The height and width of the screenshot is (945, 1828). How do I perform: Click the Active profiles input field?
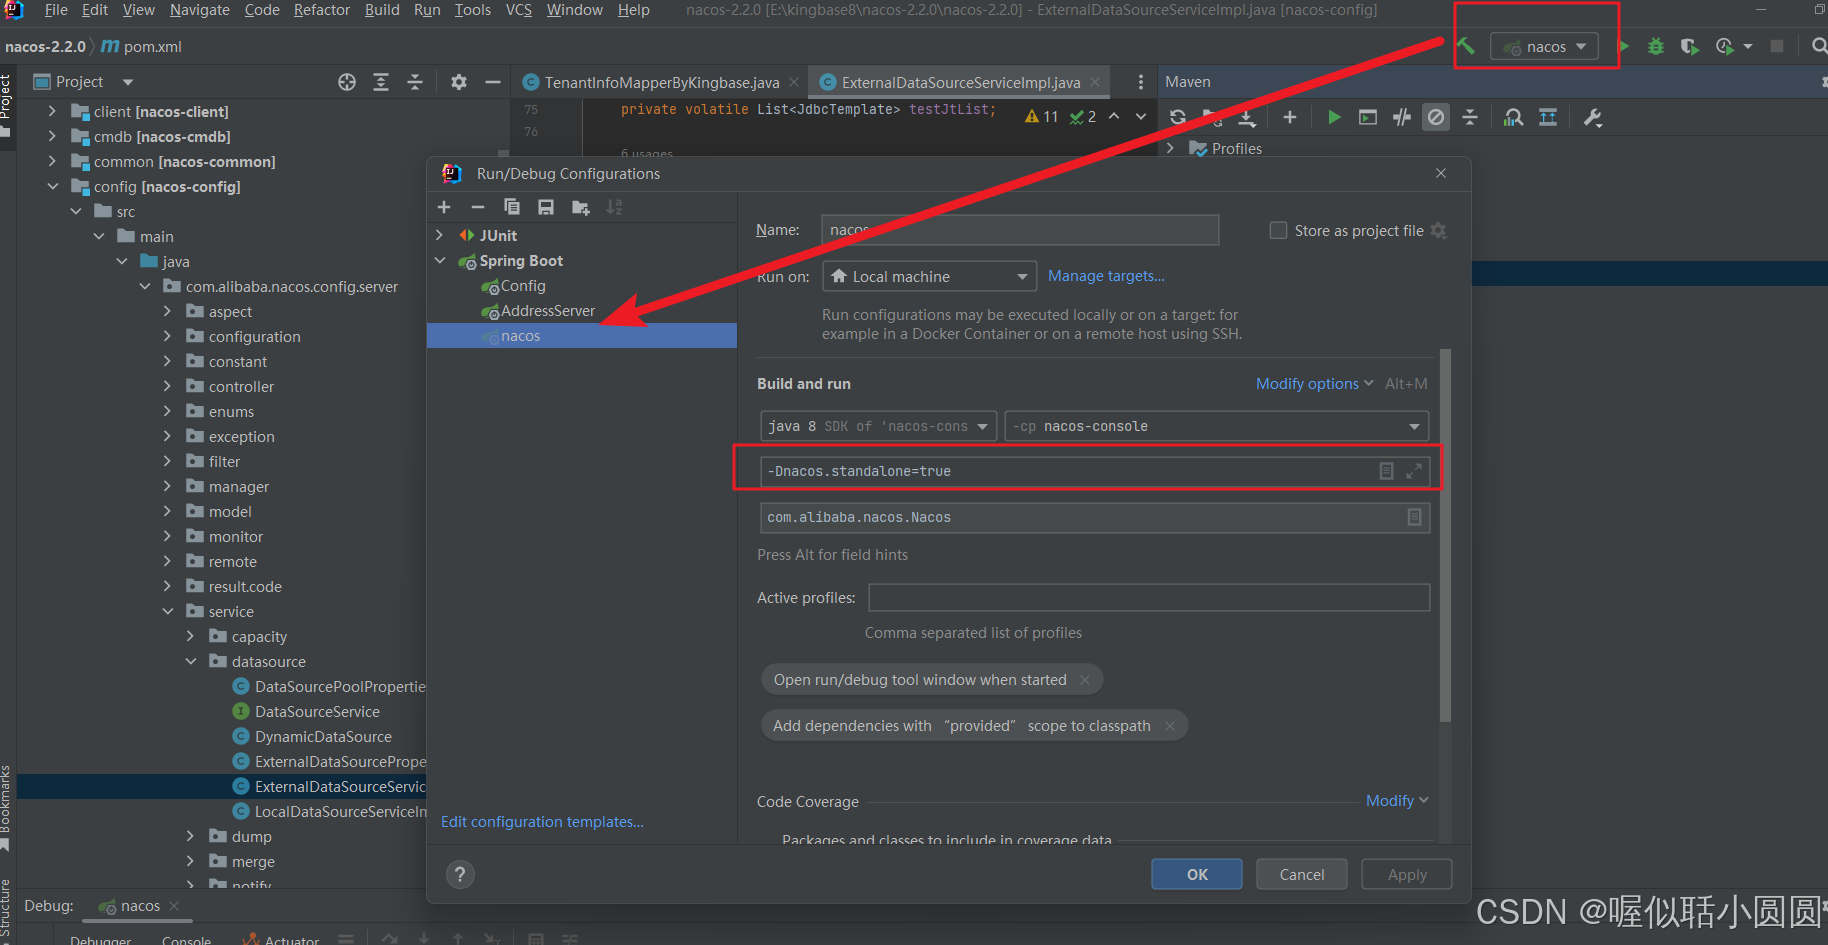[1149, 598]
